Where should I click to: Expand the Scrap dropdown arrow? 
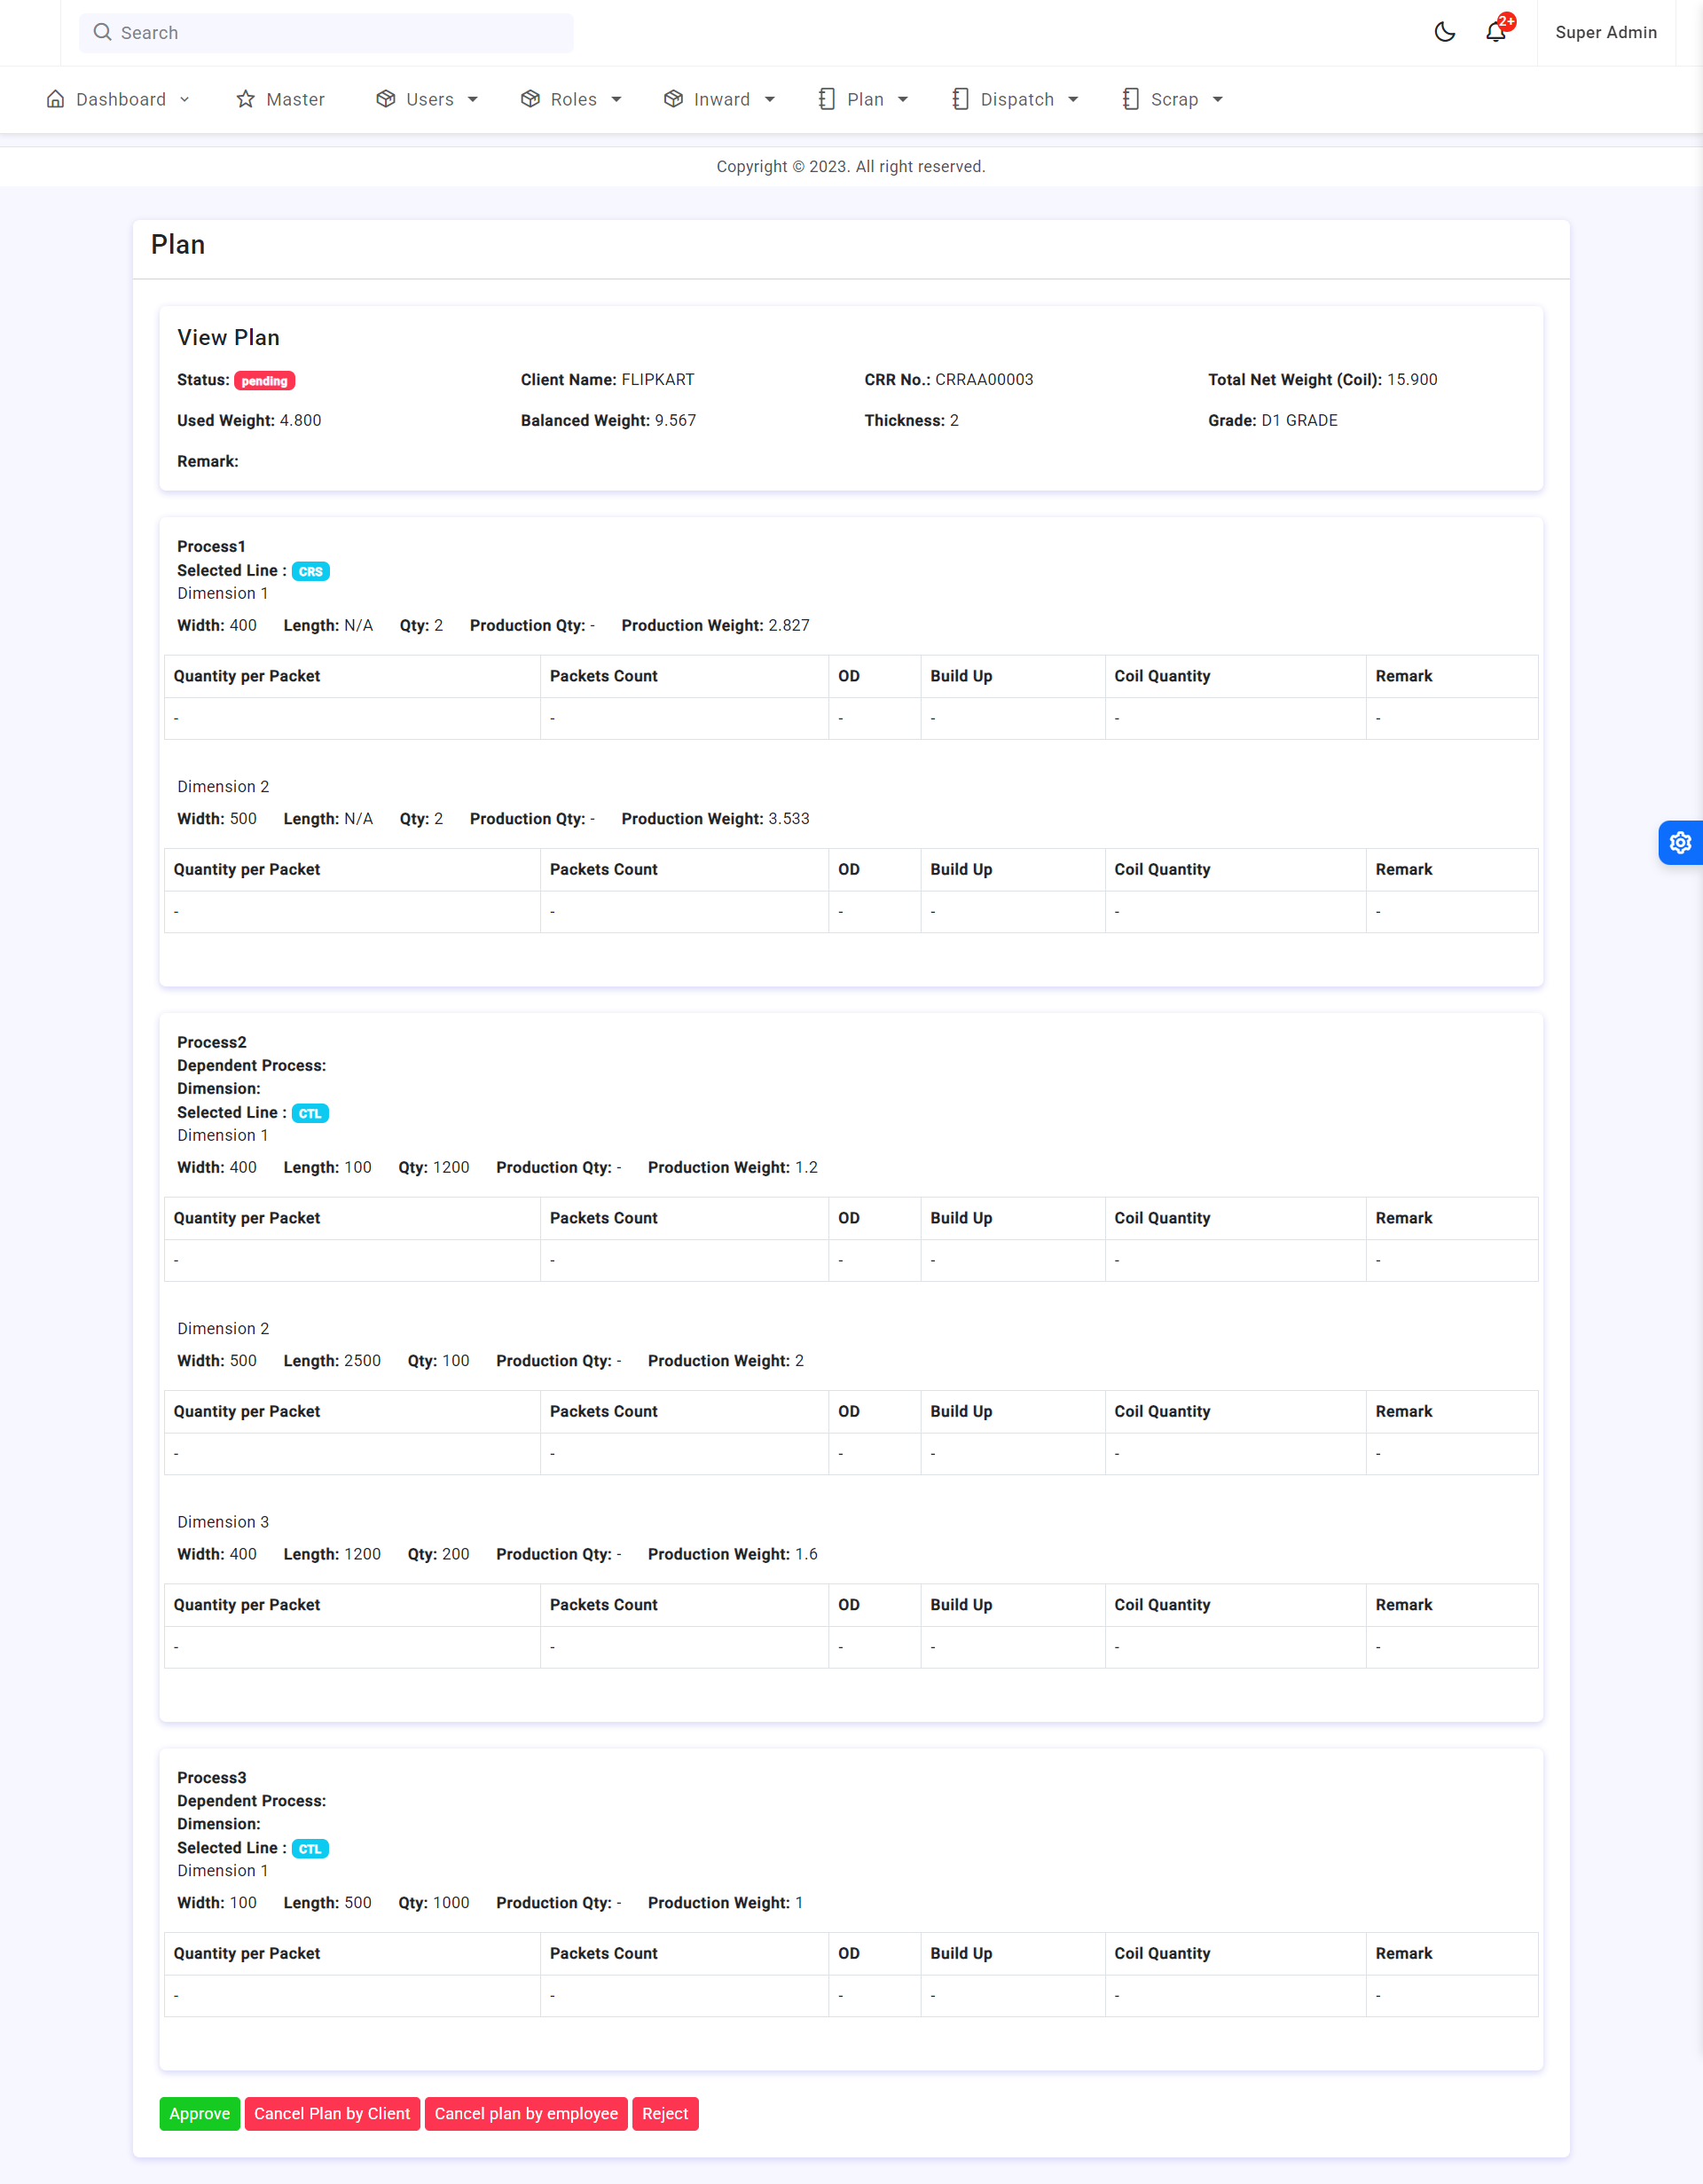click(x=1218, y=100)
